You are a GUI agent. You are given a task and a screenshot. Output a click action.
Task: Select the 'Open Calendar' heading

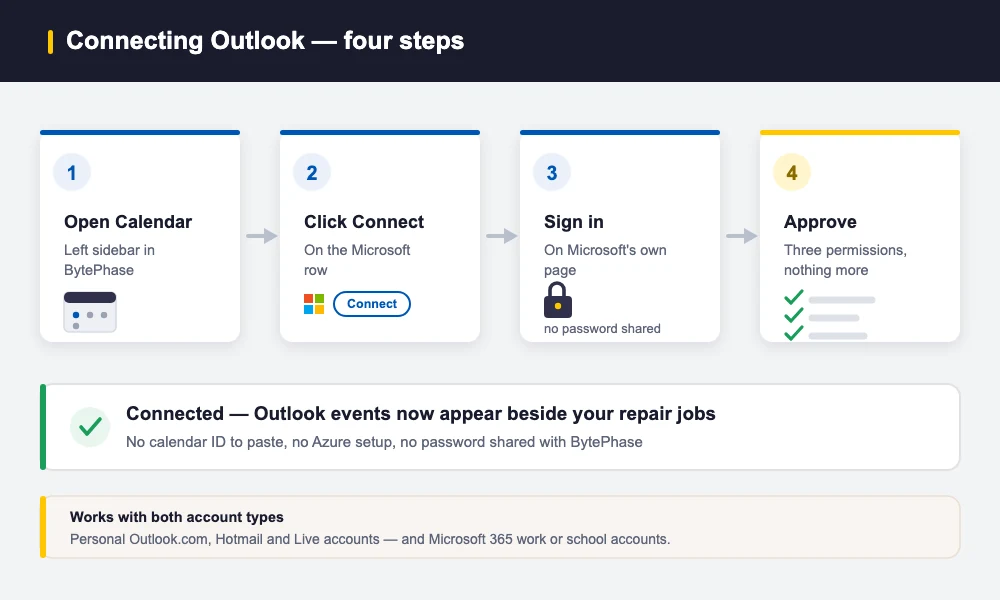pyautogui.click(x=128, y=222)
